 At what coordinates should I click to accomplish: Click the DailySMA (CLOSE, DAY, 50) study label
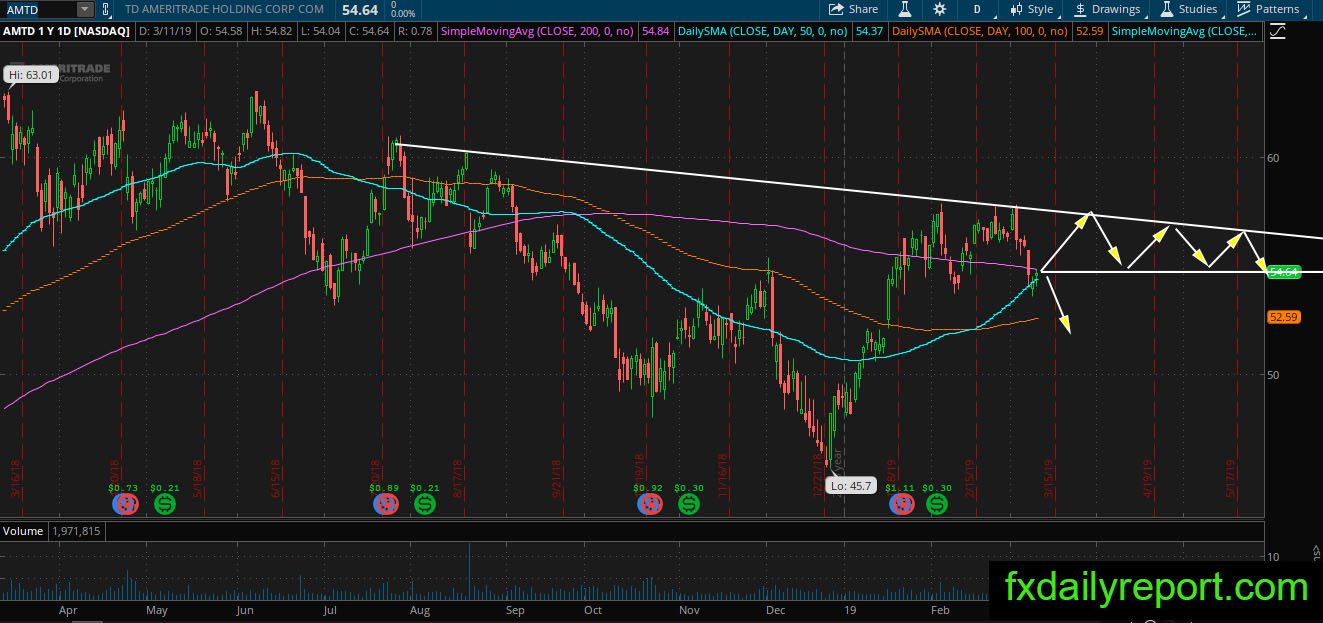(763, 32)
